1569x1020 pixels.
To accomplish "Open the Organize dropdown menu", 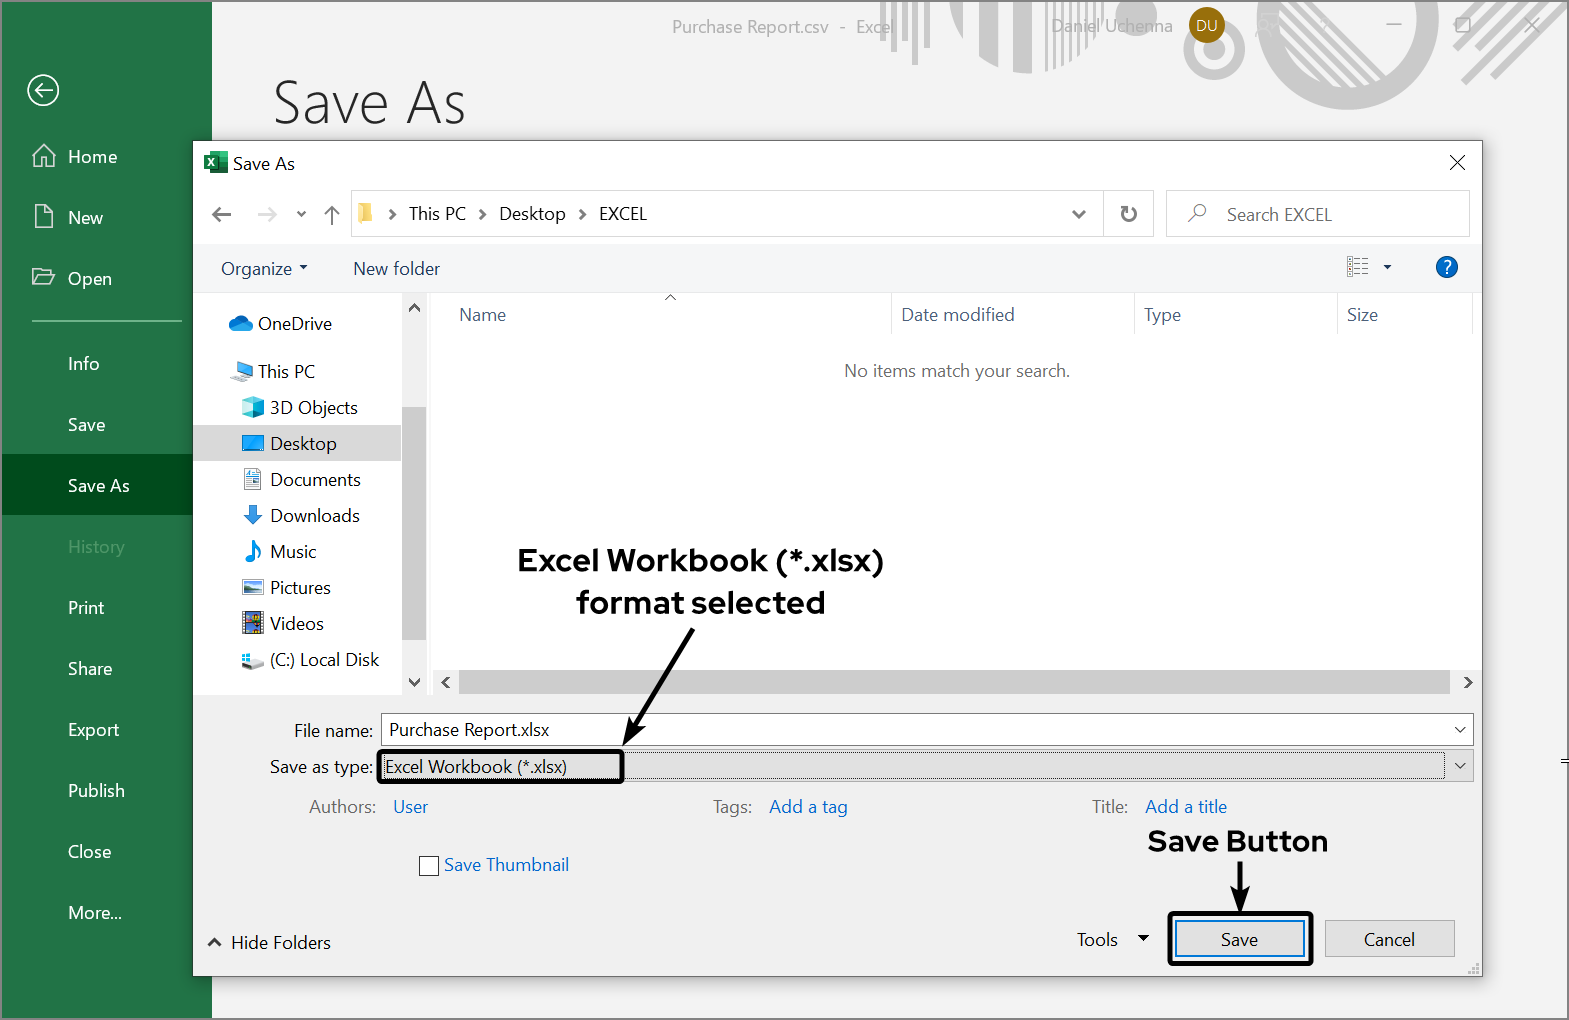I will (x=264, y=268).
